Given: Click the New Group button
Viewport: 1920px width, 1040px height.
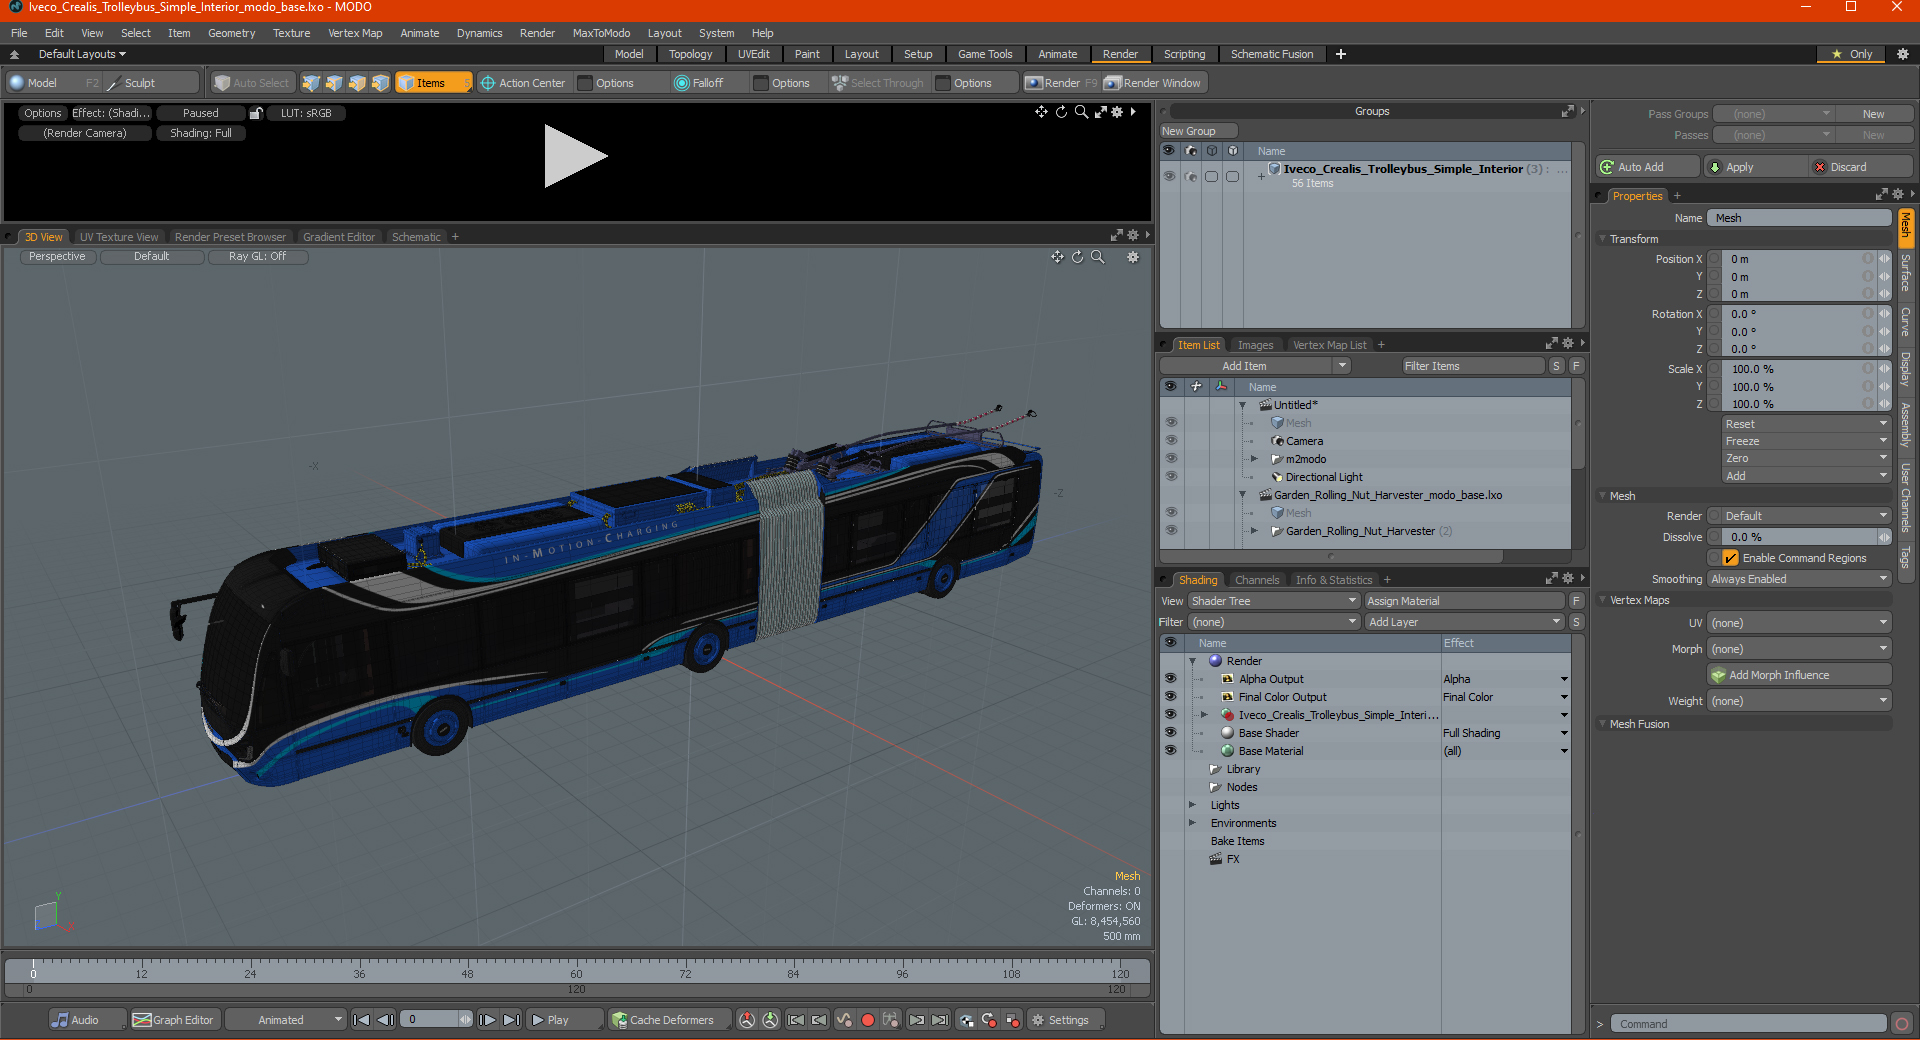Looking at the screenshot, I should pos(1199,131).
